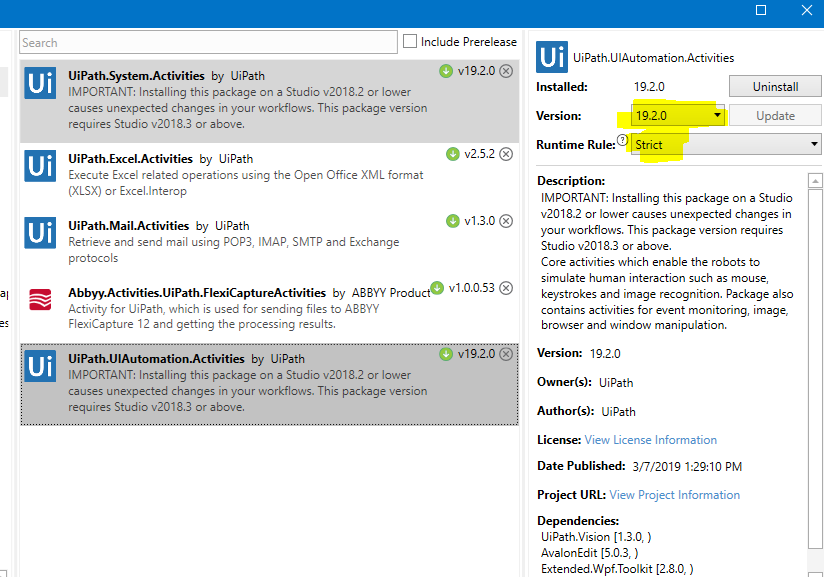Click green download icon next to Mail v1.3.0
Screen dimensions: 824x577
pyautogui.click(x=452, y=221)
